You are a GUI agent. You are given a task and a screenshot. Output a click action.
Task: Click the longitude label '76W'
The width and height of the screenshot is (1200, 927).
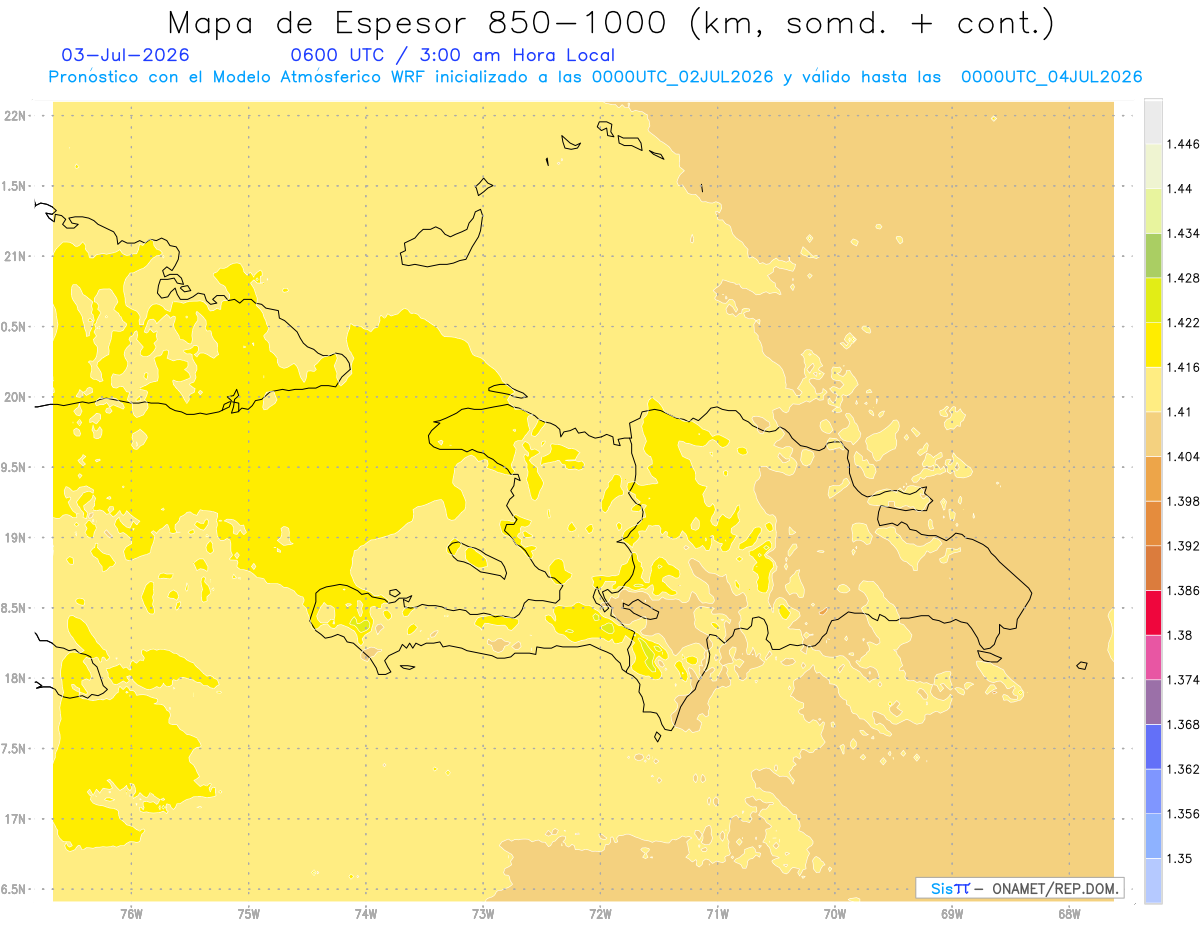131,914
